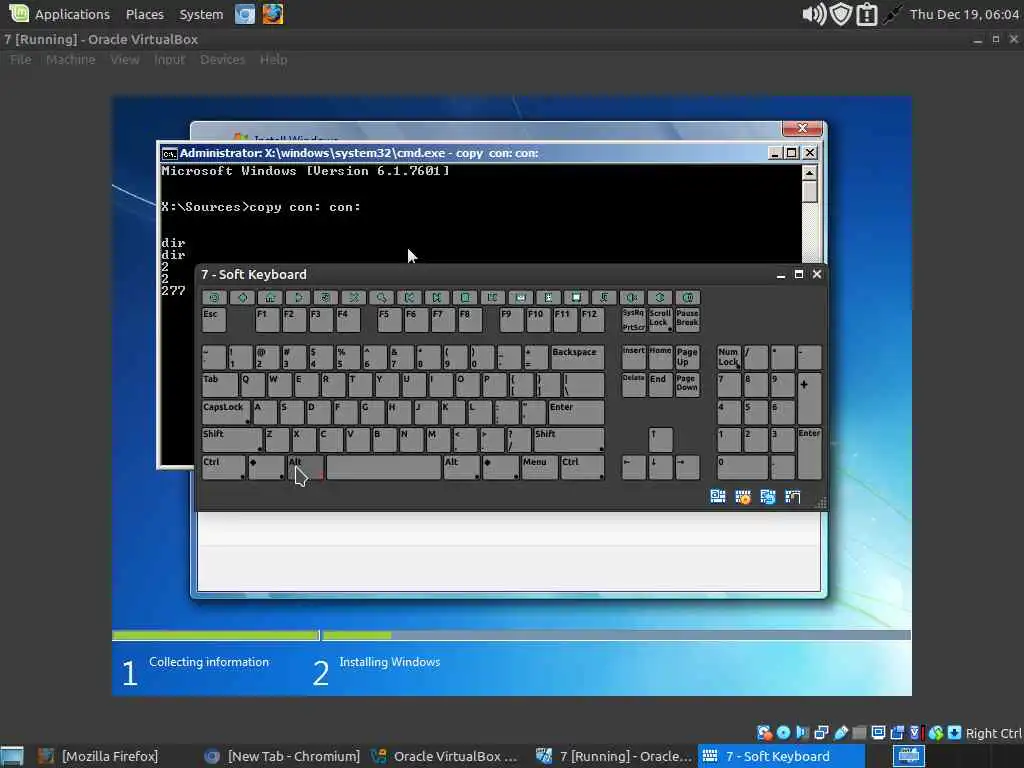Toggle the Num Lock key

[729, 357]
